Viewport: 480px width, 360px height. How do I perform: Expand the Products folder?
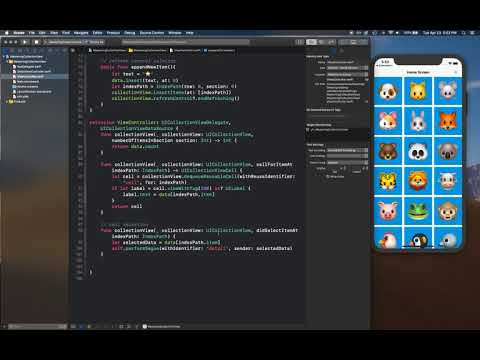click(7, 101)
